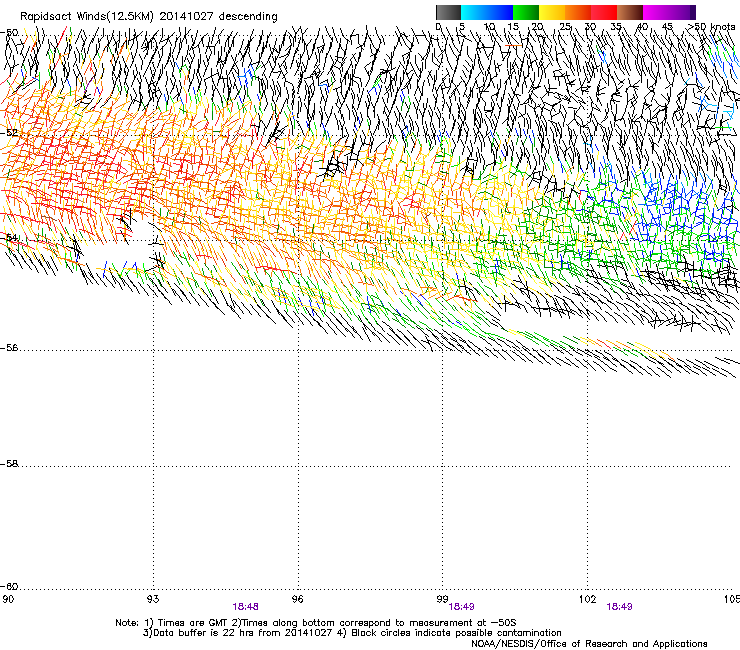Click the 93 longitude label
Image resolution: width=740 pixels, height=650 pixels.
point(153,599)
